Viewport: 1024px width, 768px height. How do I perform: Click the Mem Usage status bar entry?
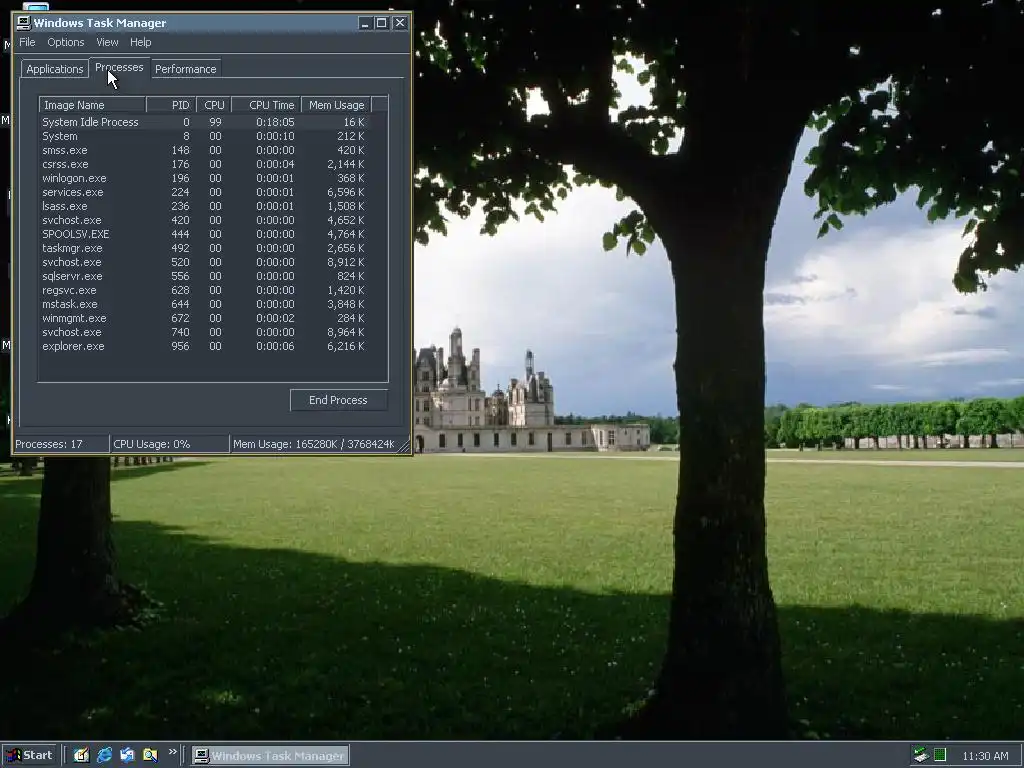(x=313, y=444)
